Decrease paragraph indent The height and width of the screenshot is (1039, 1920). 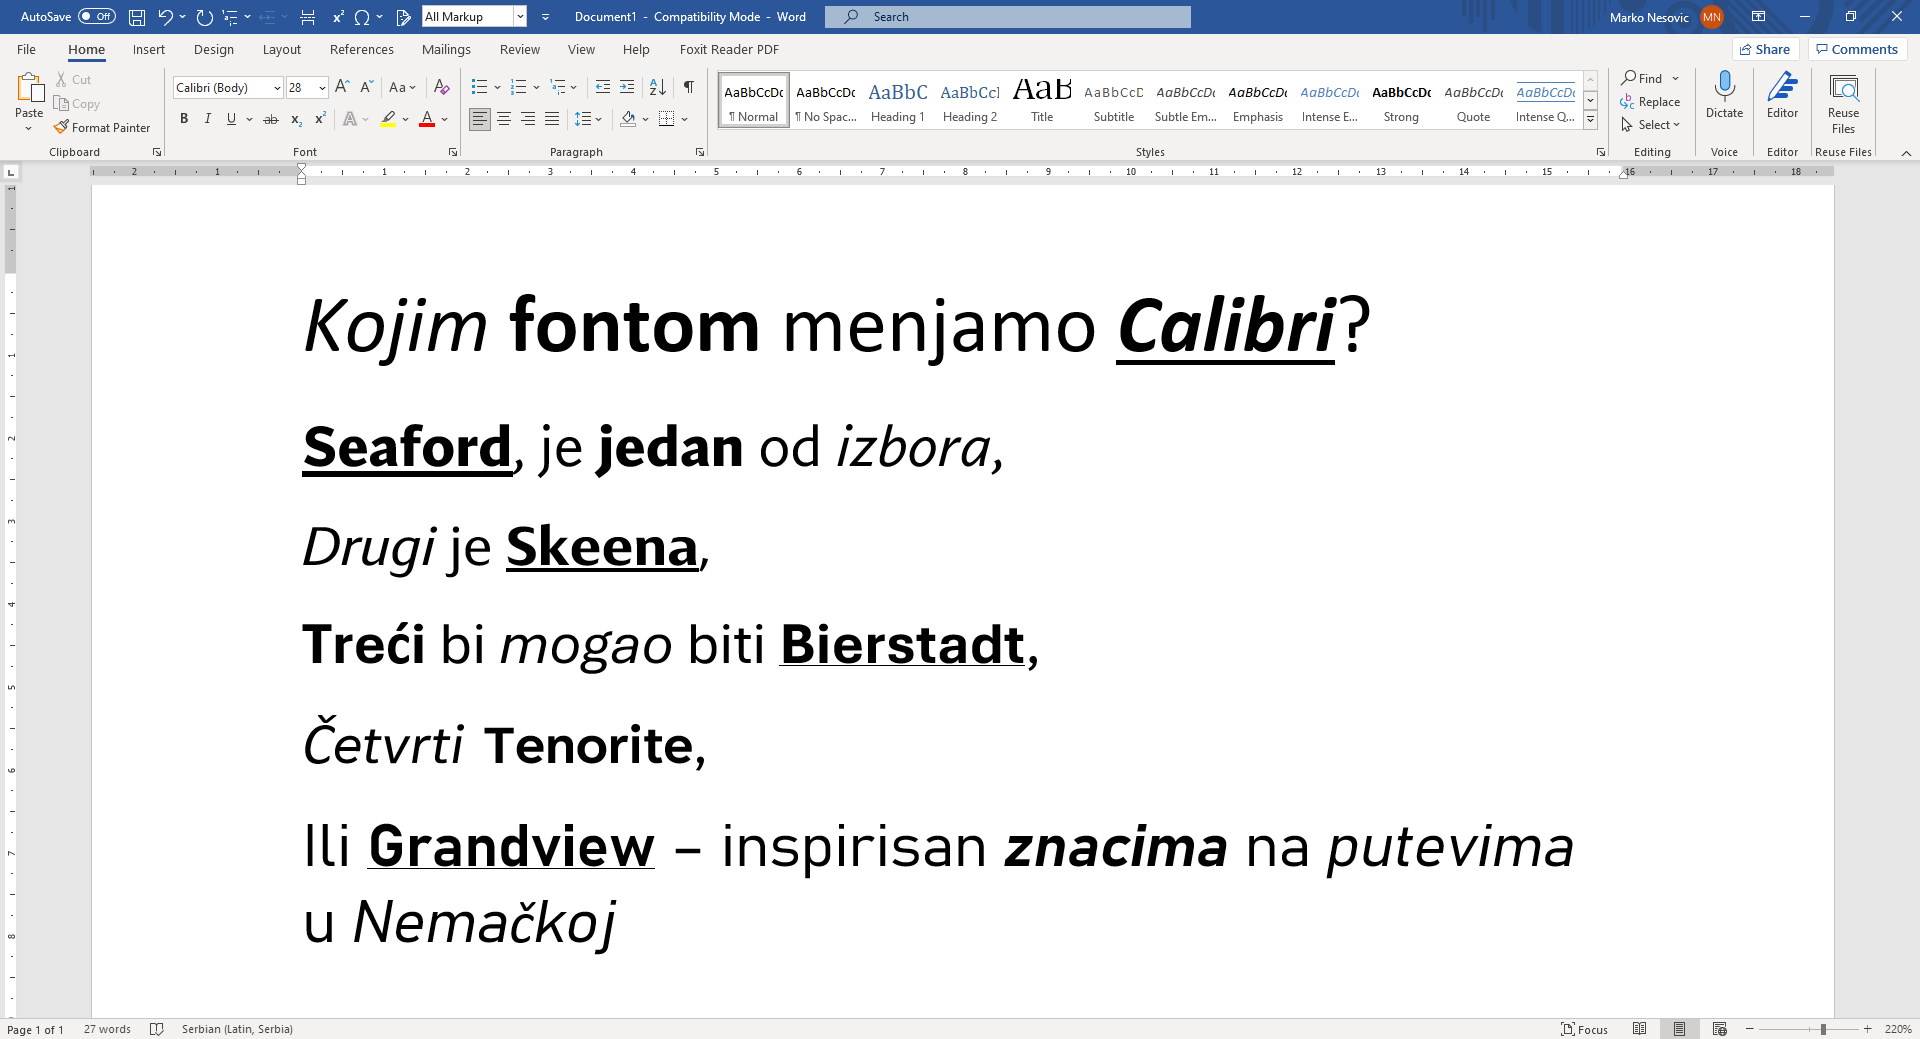pos(602,87)
